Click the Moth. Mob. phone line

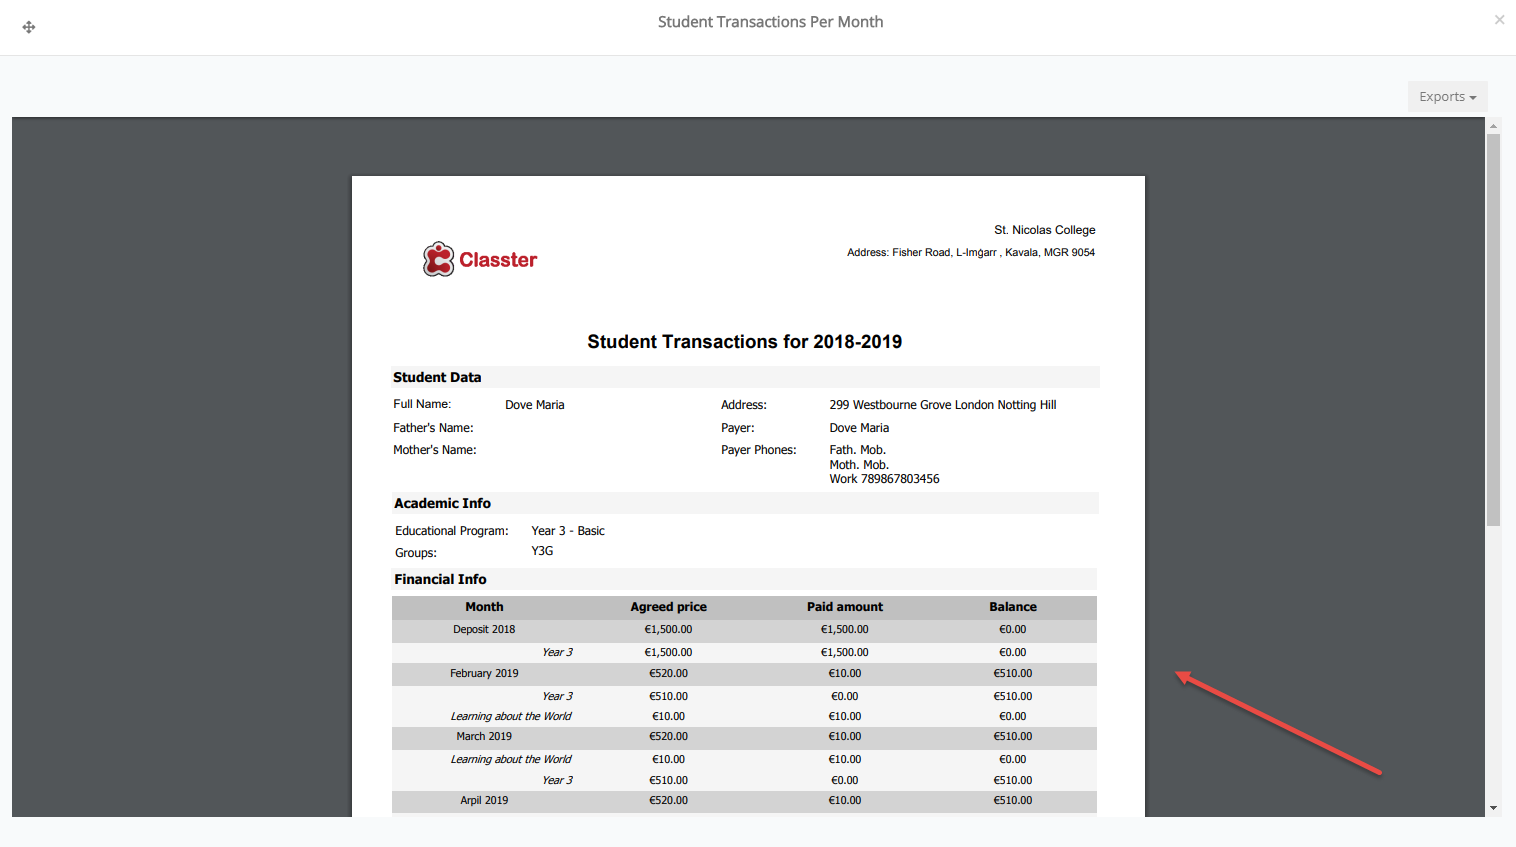(859, 465)
